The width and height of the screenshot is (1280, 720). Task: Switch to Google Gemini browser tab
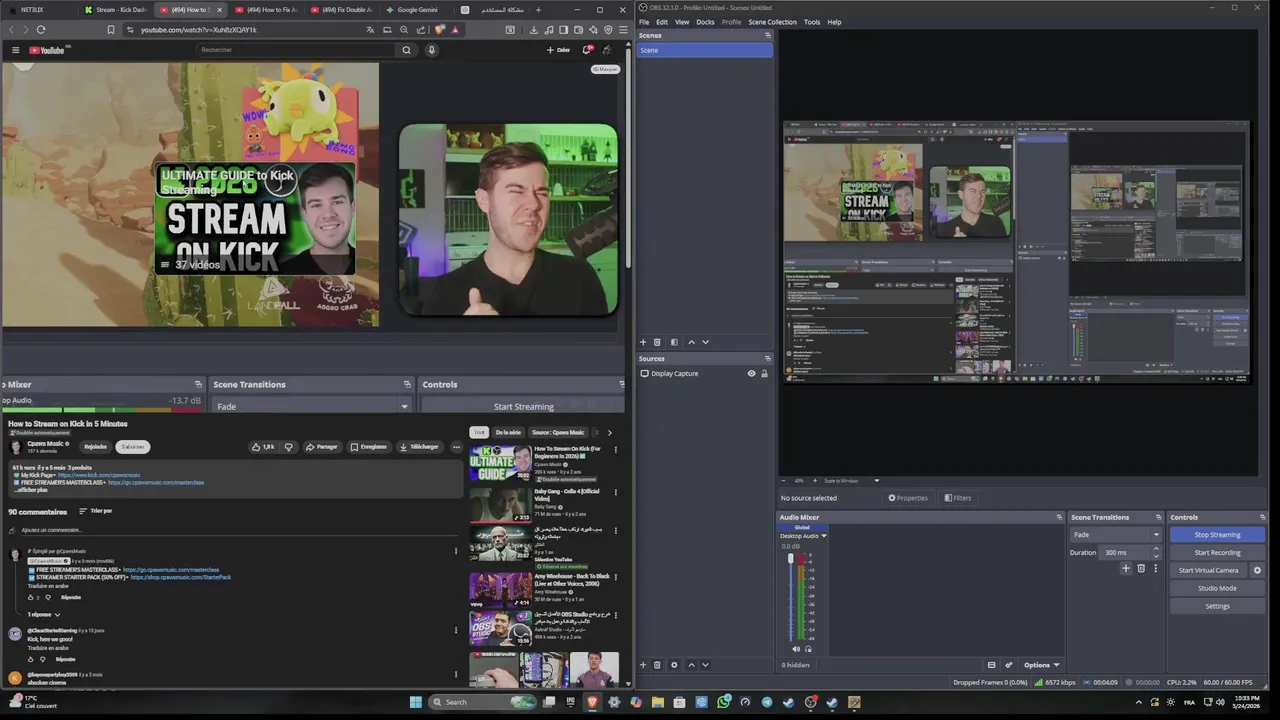tap(417, 9)
